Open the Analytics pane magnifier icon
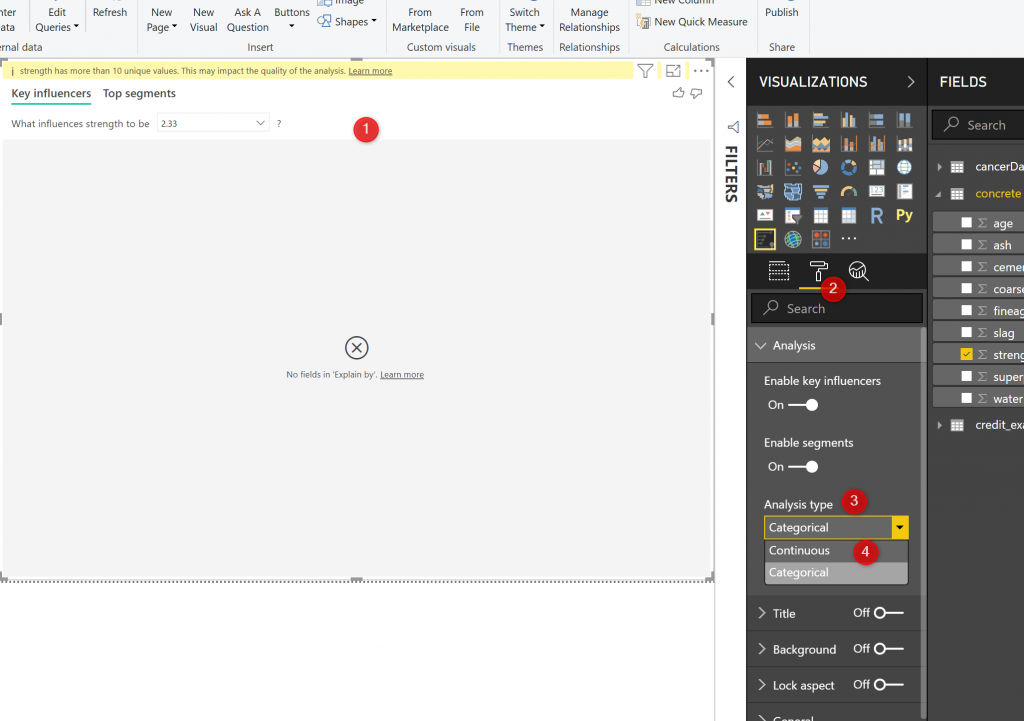1024x721 pixels. tap(858, 271)
